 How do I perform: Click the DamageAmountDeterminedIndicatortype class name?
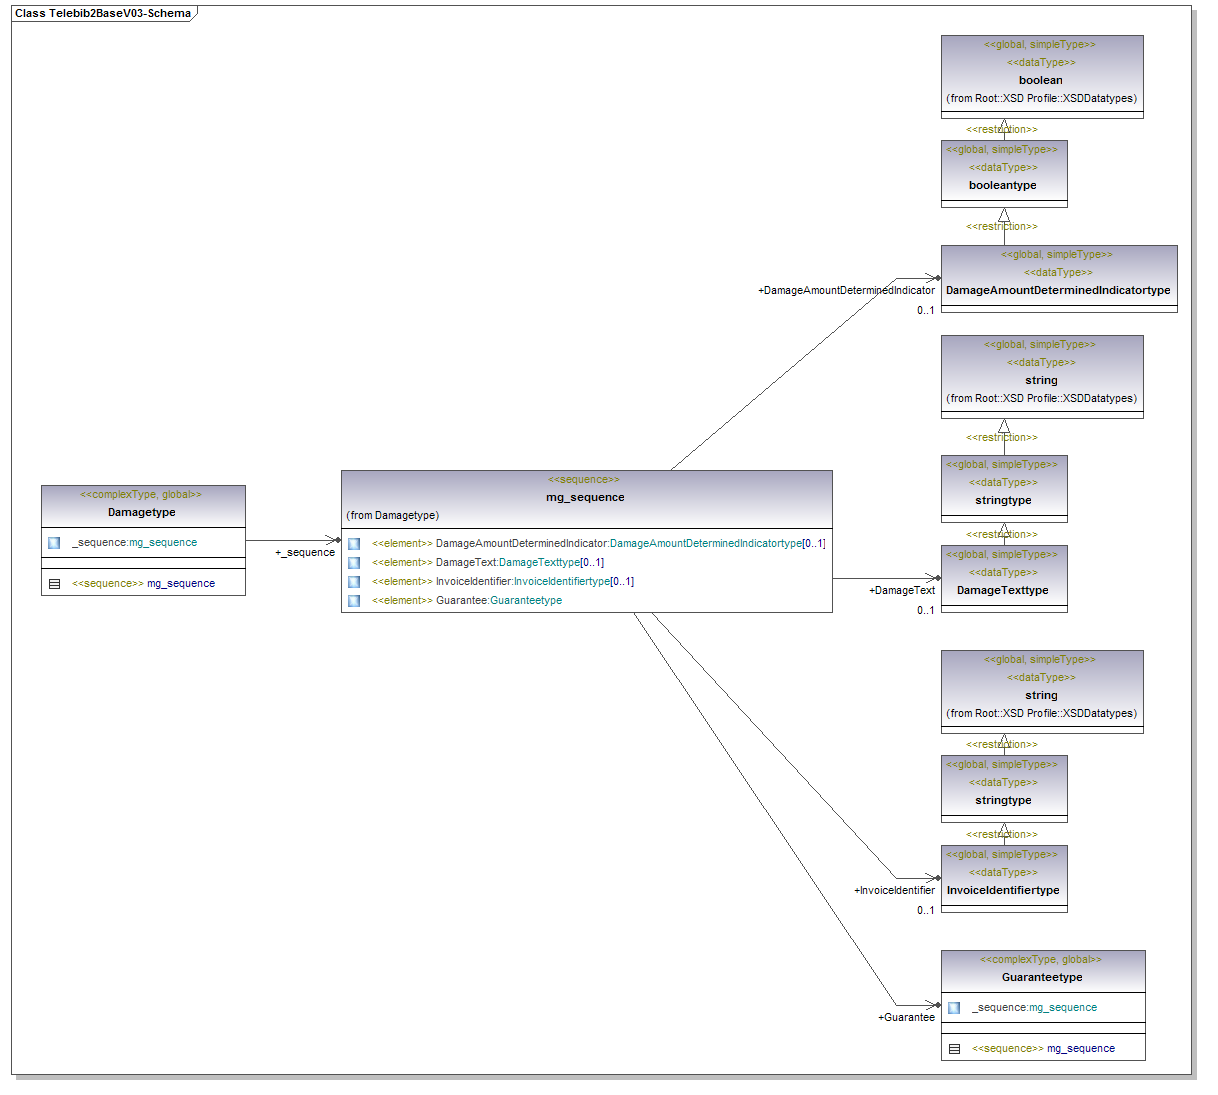point(1058,290)
